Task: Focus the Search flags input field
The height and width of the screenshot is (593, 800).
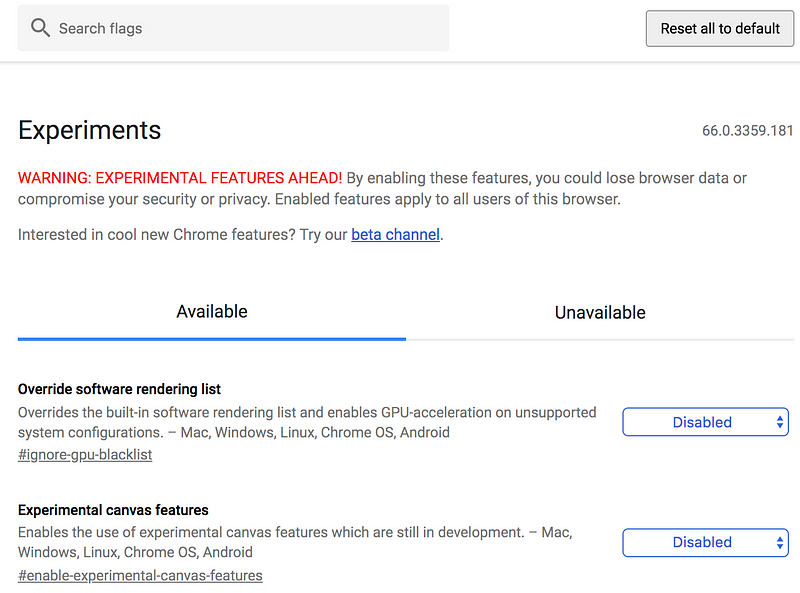Action: [233, 28]
